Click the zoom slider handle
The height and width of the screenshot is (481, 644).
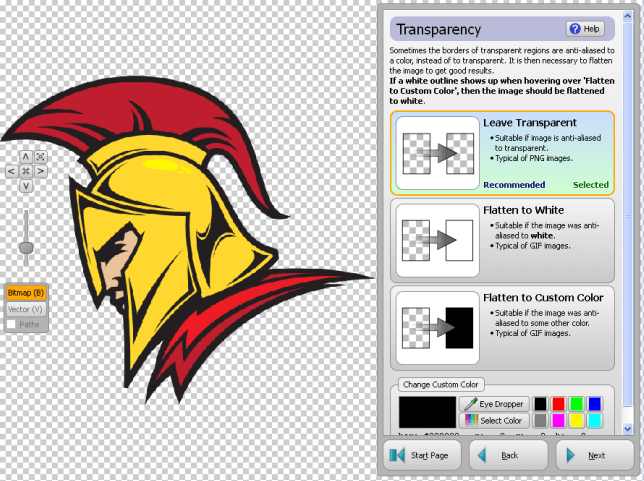(x=26, y=247)
